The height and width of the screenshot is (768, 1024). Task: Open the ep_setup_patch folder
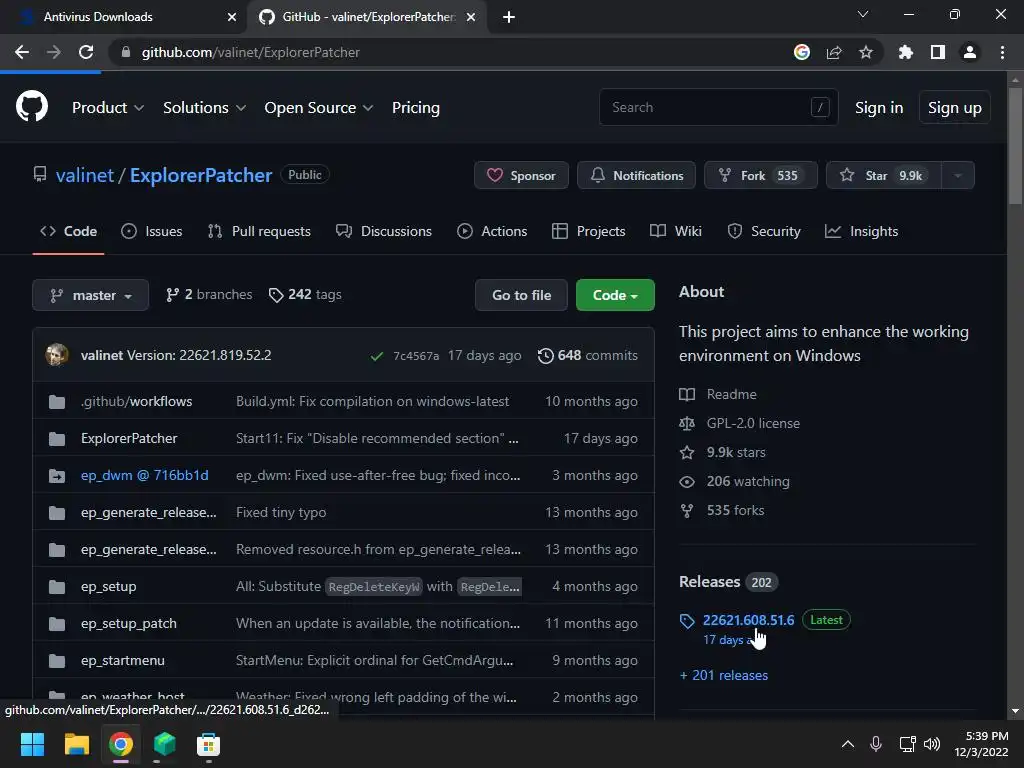129,623
